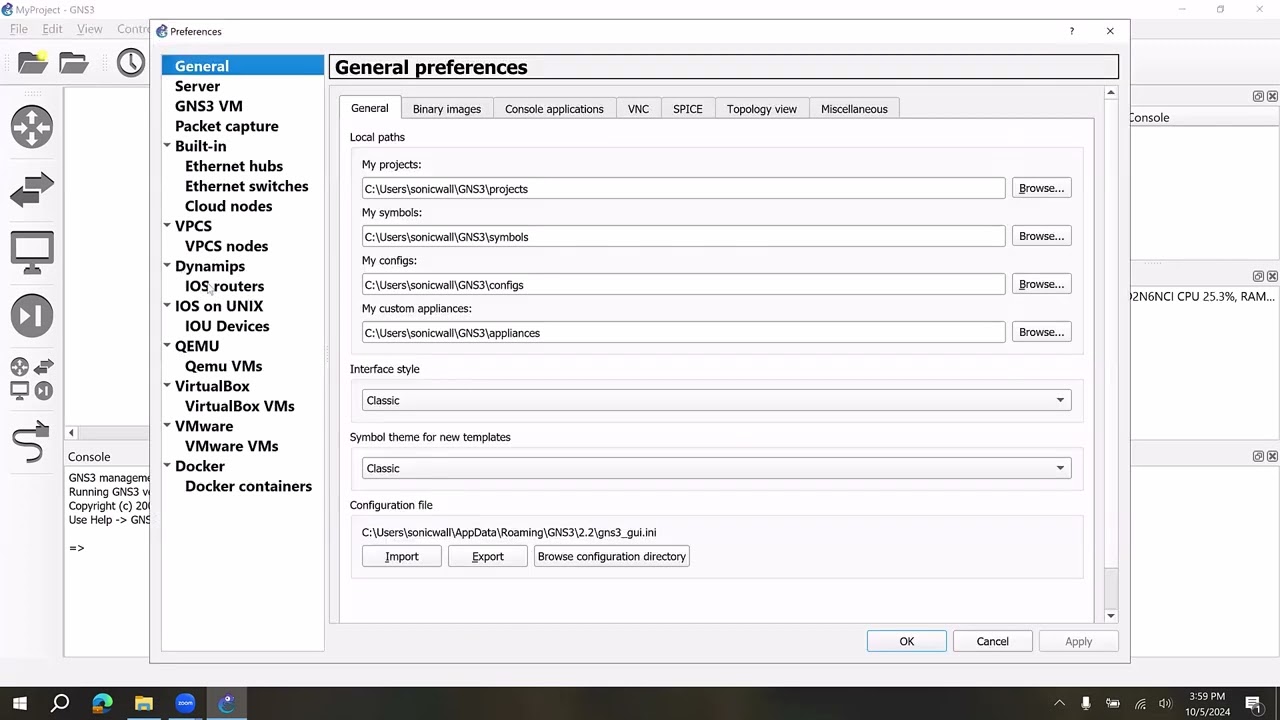Show hidden system tray icons
Image resolution: width=1280 pixels, height=720 pixels.
1059,704
